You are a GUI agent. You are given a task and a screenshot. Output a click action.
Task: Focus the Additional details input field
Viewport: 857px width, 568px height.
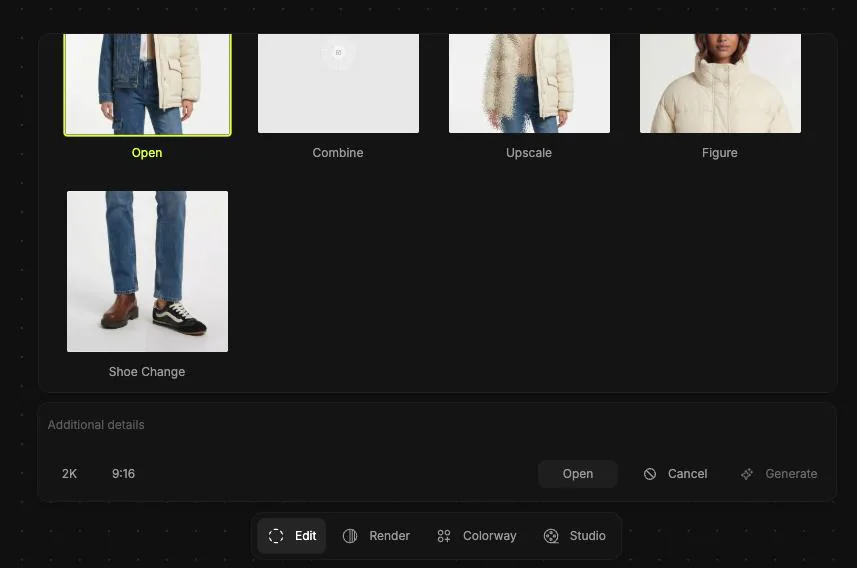[x=436, y=425]
